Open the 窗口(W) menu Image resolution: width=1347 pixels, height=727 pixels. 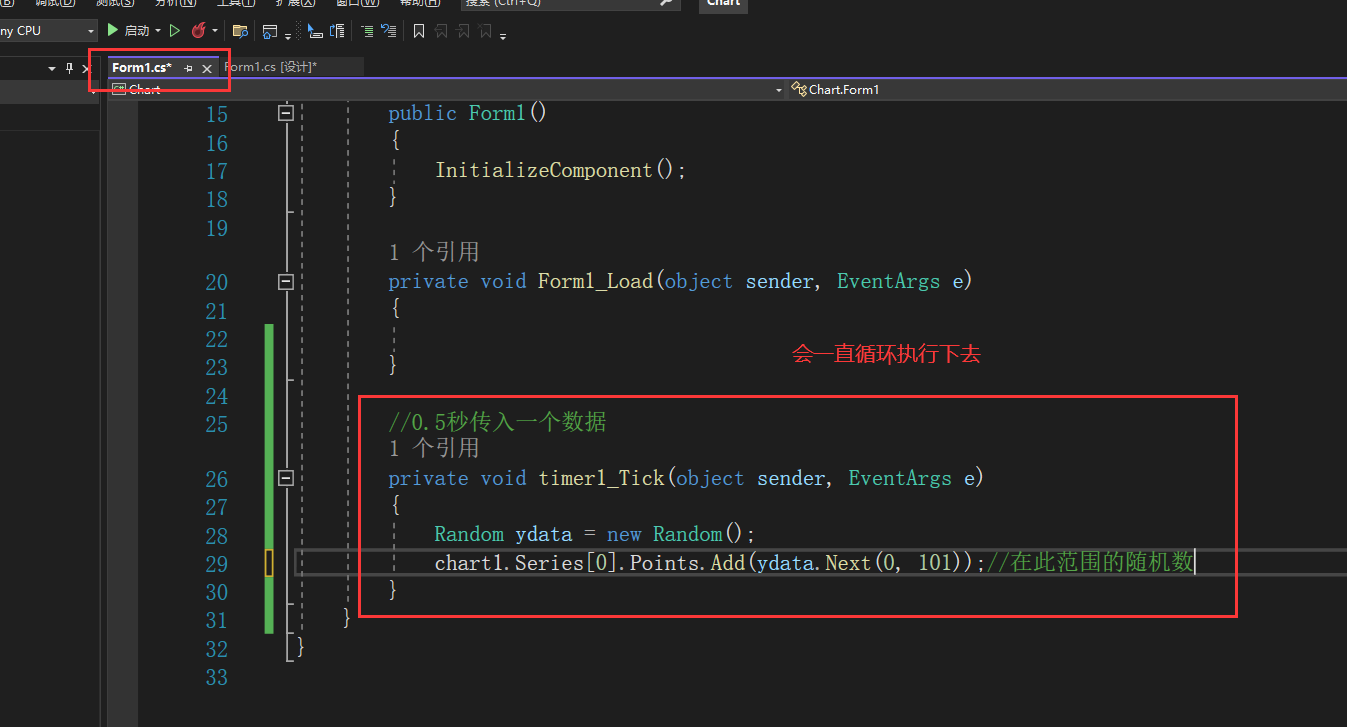tap(357, 3)
